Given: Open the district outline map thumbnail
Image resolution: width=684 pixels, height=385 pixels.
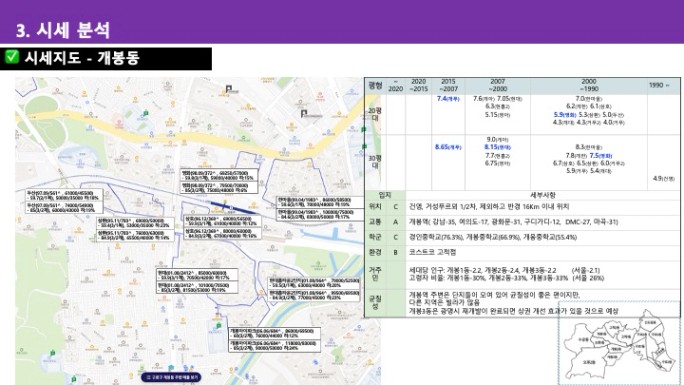Looking at the screenshot, I should point(619,344).
